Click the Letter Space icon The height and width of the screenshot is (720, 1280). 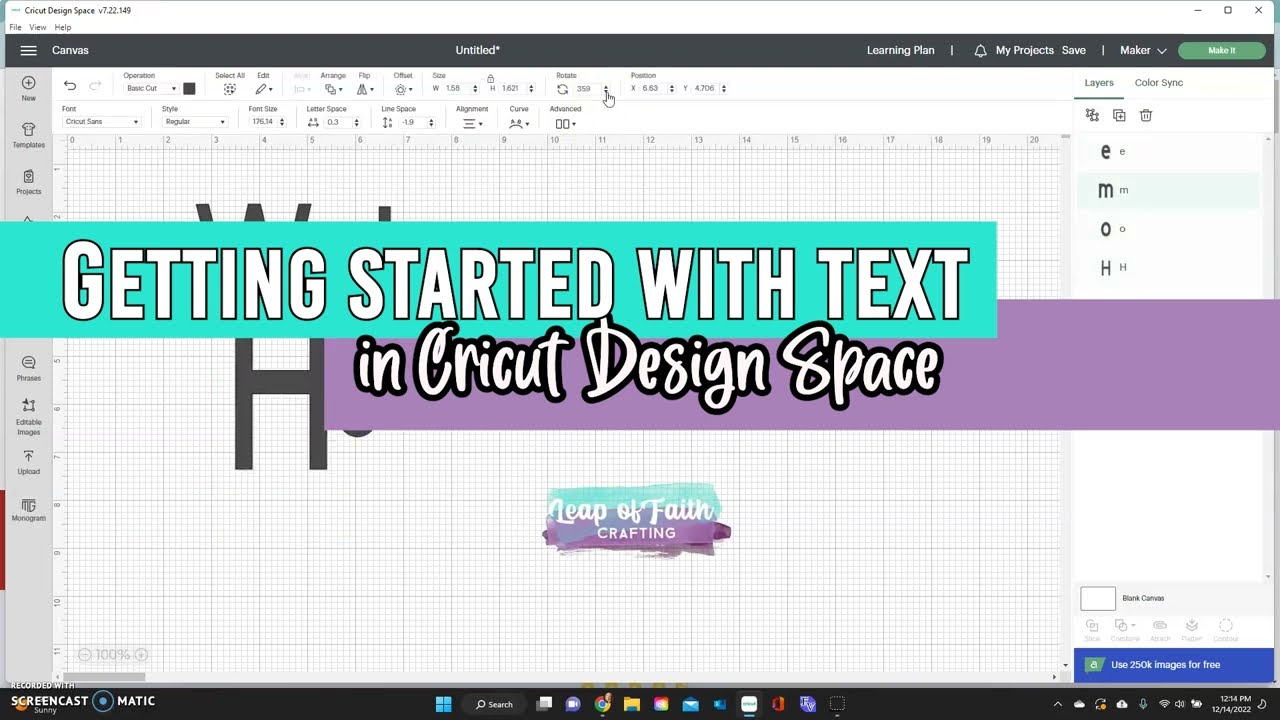[x=313, y=122]
